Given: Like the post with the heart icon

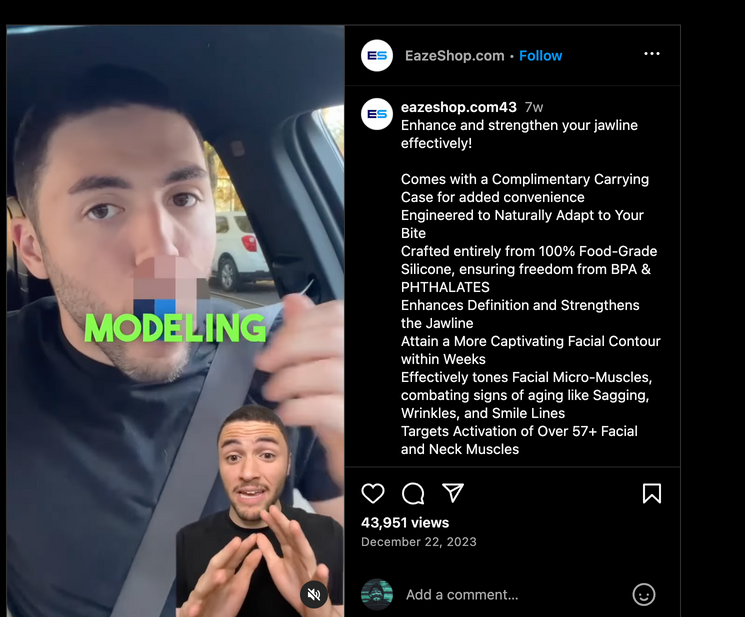Looking at the screenshot, I should (373, 494).
